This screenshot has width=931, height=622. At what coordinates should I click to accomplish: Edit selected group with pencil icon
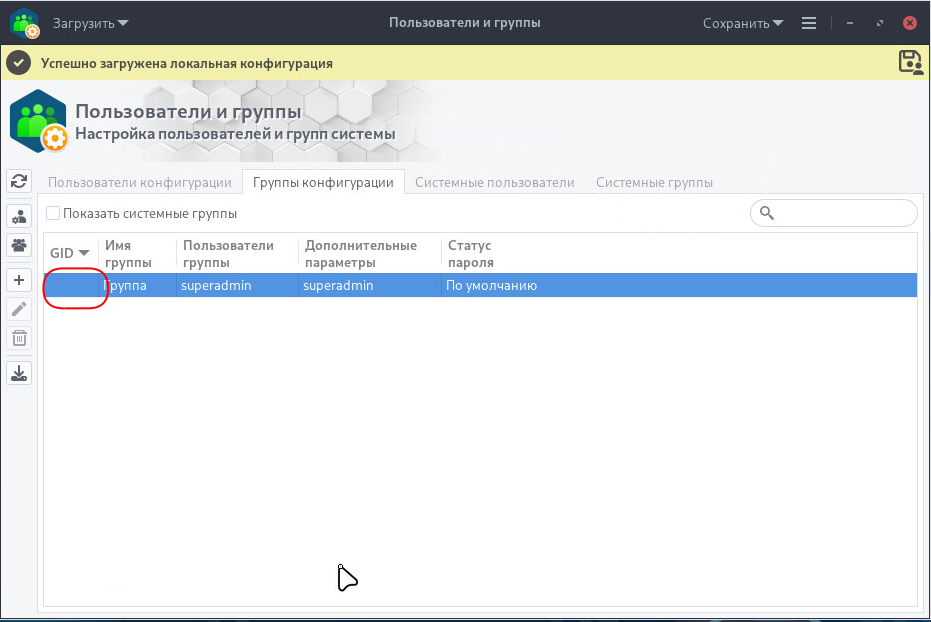point(19,309)
